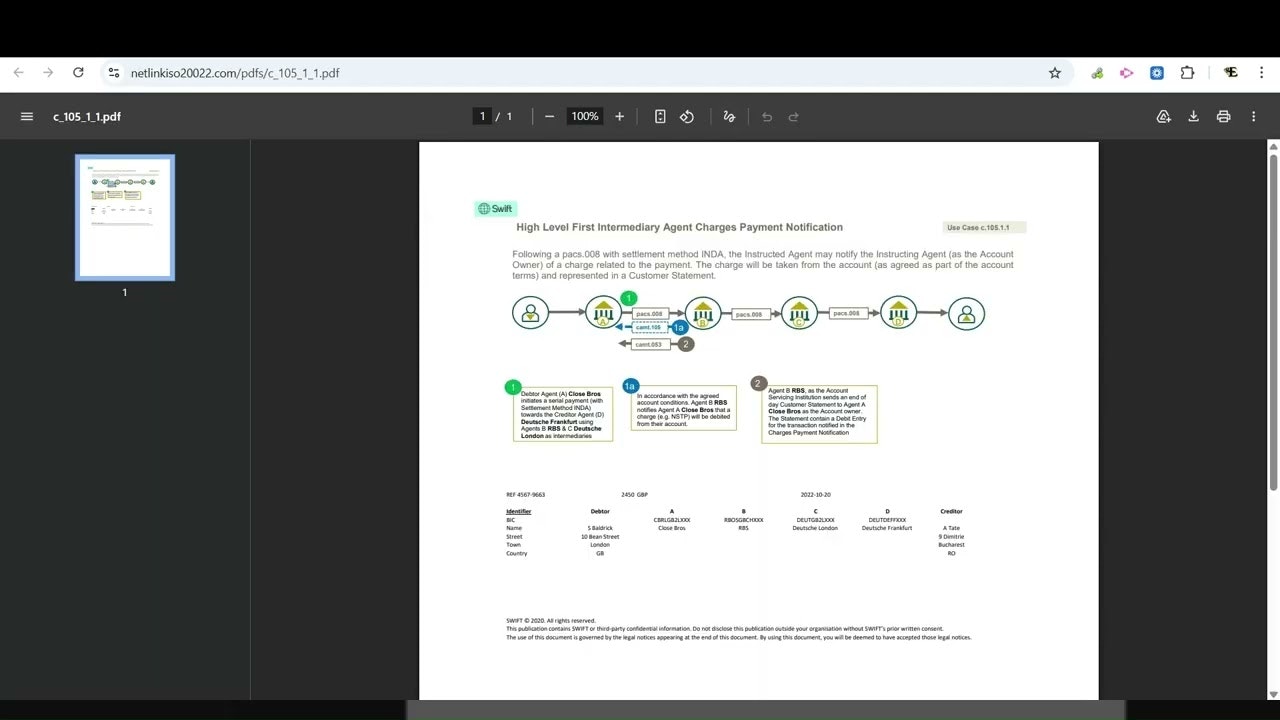Click the browser Back arrow
Screen dimensions: 1280x720
click(x=18, y=73)
